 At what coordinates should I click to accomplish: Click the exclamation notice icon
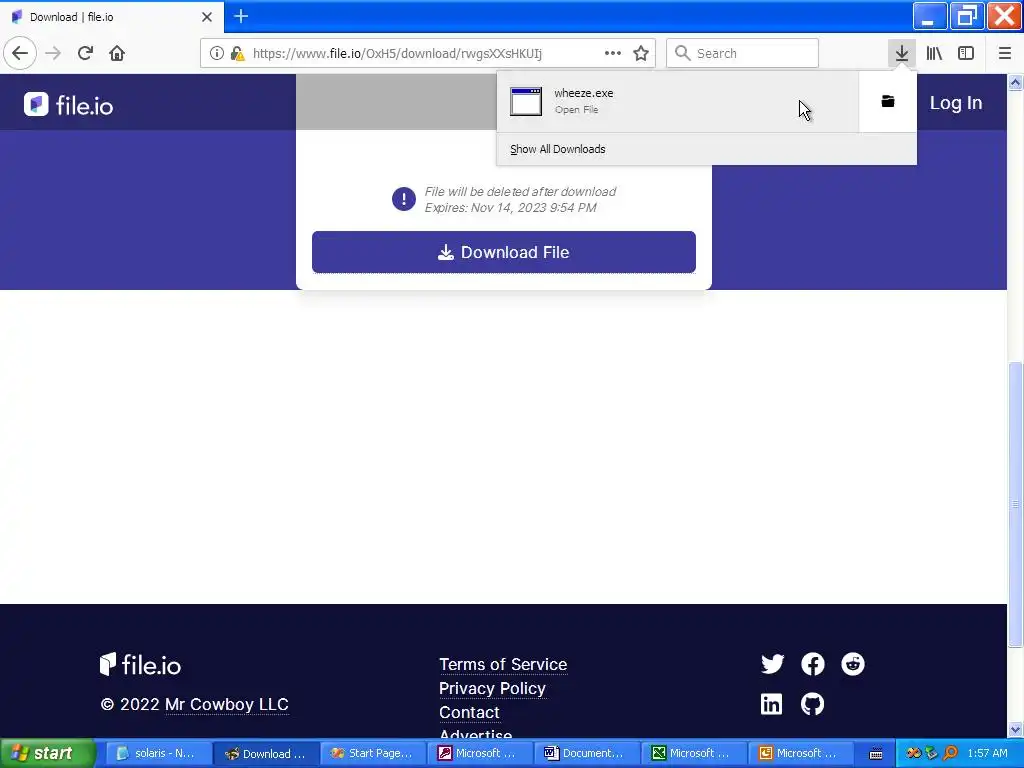pos(404,199)
